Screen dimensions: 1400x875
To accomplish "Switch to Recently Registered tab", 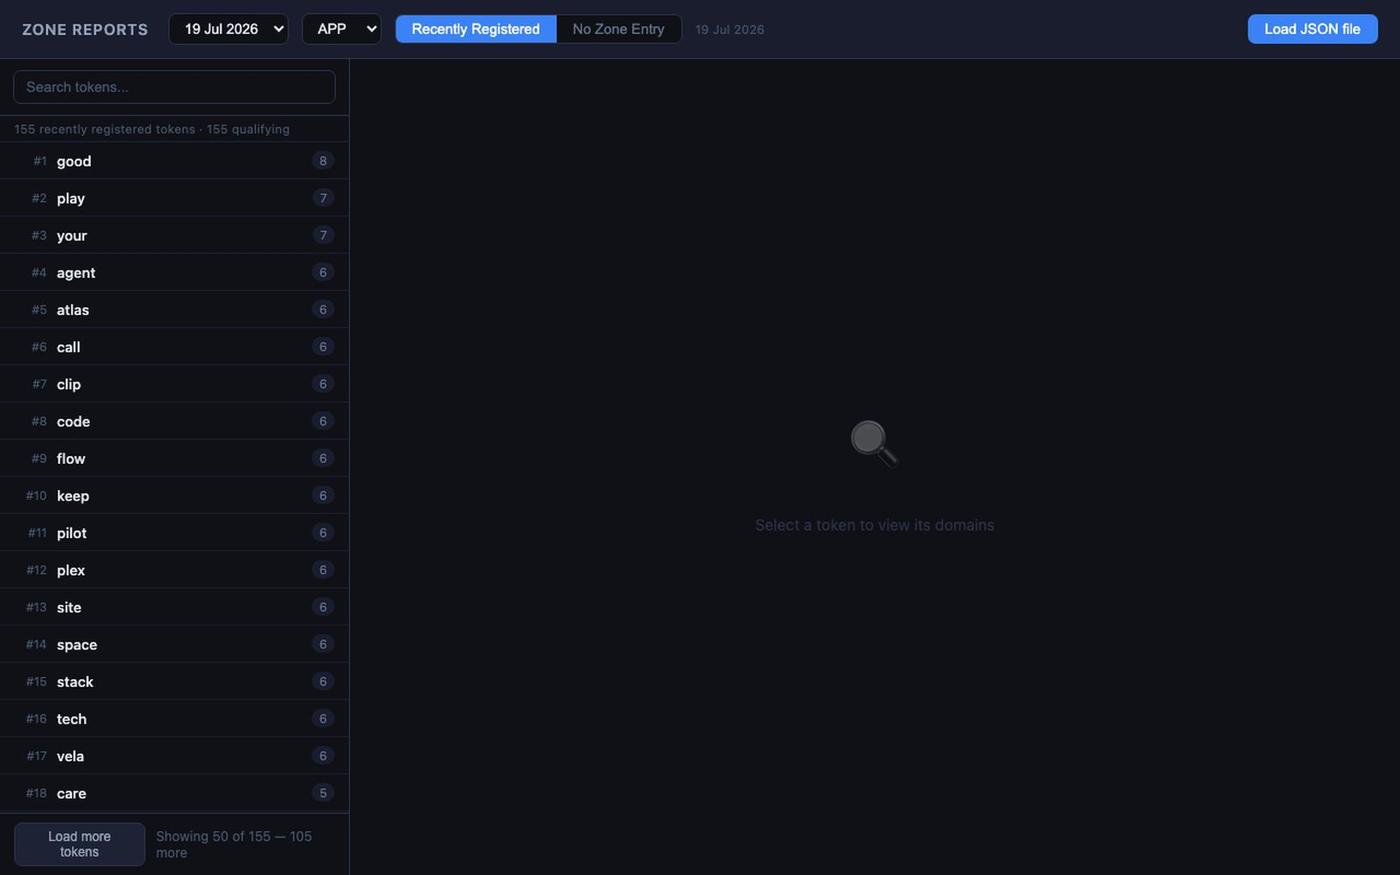I will 476,29.
